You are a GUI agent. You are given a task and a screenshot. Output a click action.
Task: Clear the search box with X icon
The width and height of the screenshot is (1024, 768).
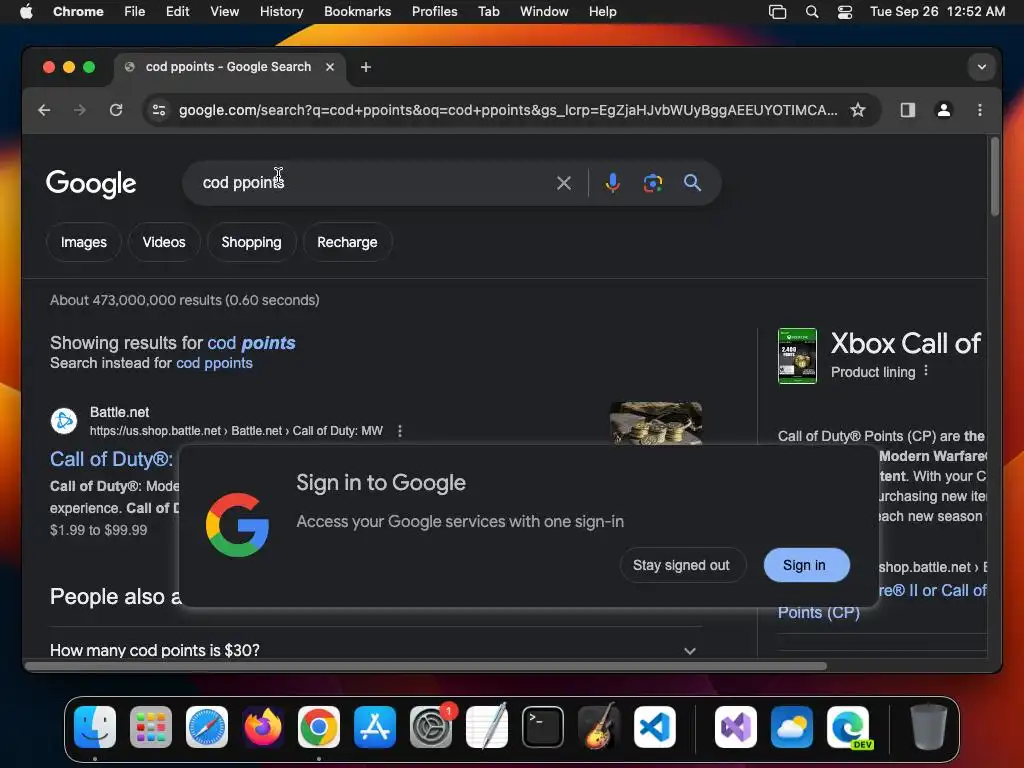pyautogui.click(x=564, y=183)
